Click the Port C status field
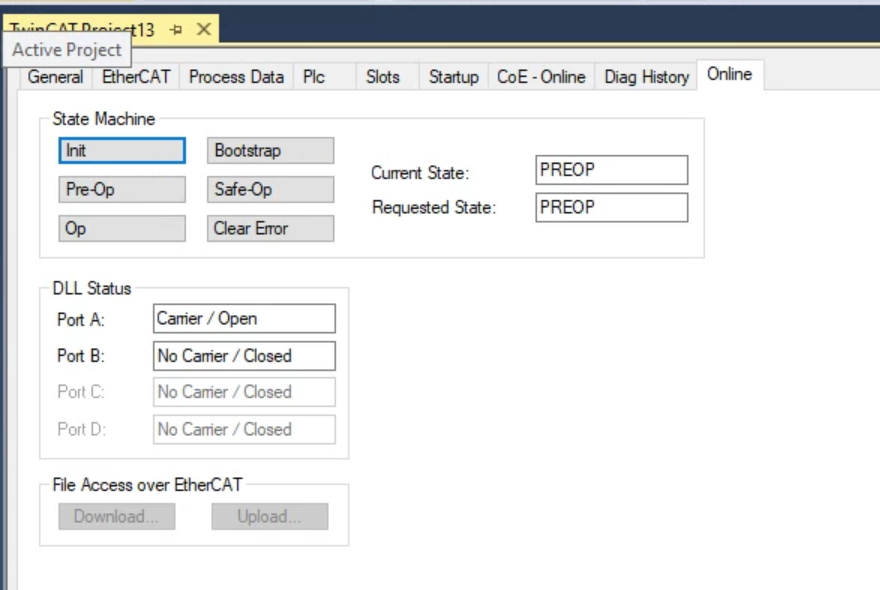880x590 pixels. pyautogui.click(x=244, y=392)
